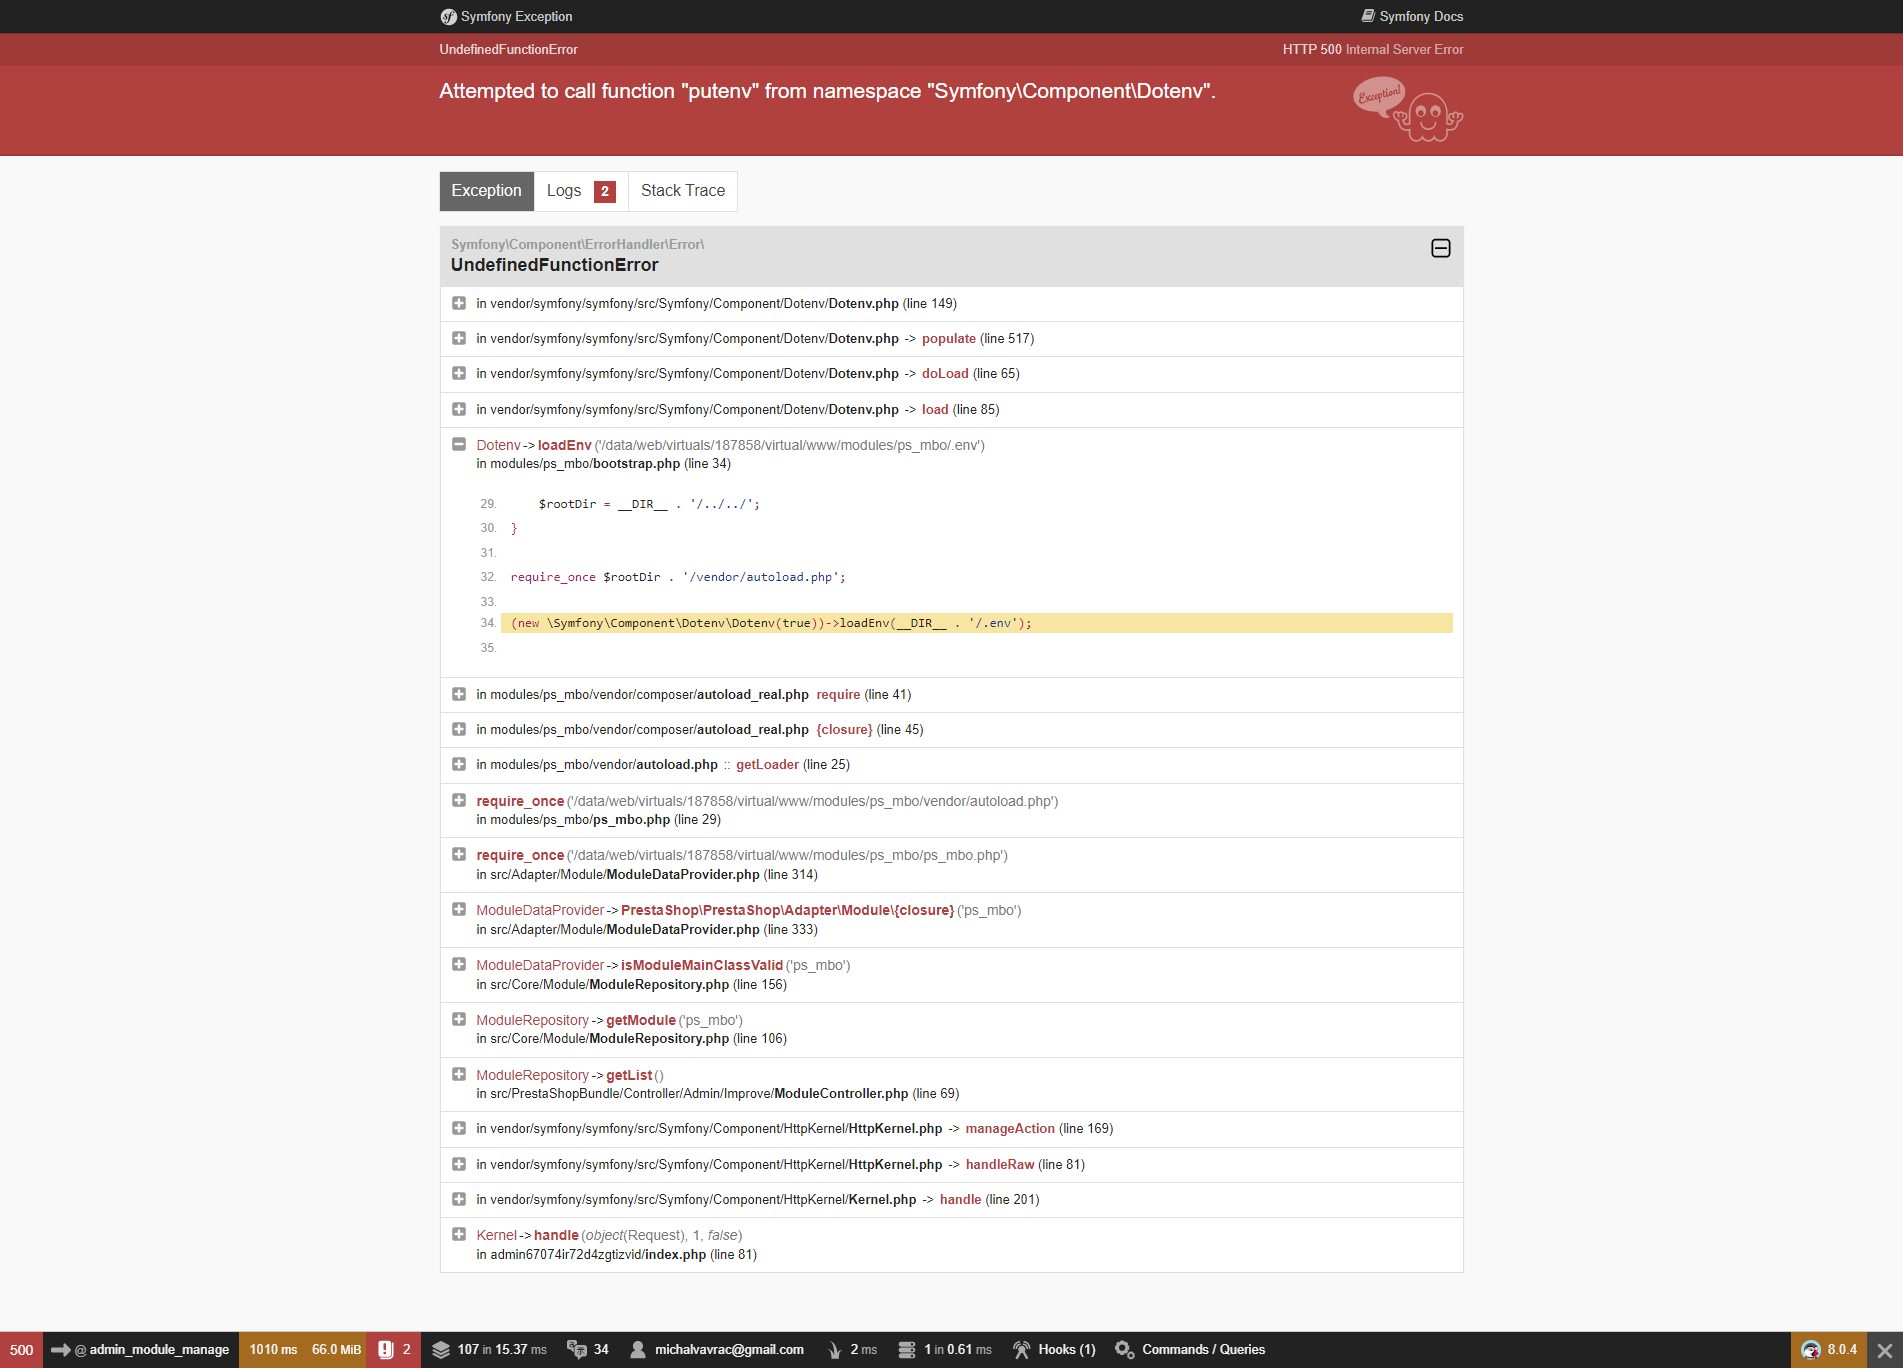
Task: Open the user security icon panel
Action: pyautogui.click(x=638, y=1350)
